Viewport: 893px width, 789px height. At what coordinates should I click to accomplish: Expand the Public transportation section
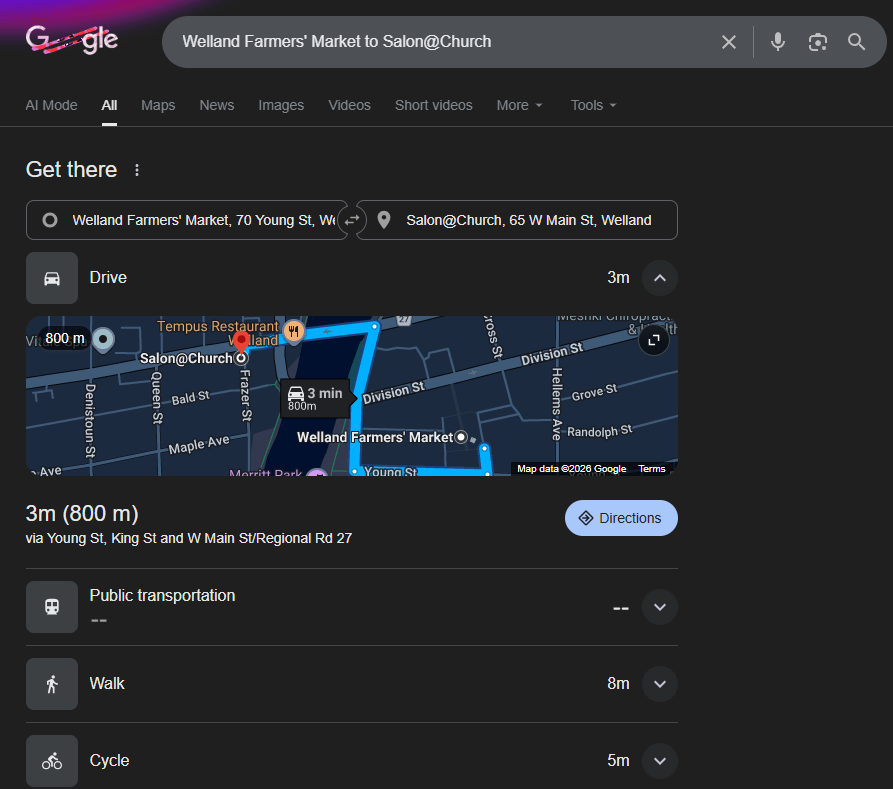point(659,607)
